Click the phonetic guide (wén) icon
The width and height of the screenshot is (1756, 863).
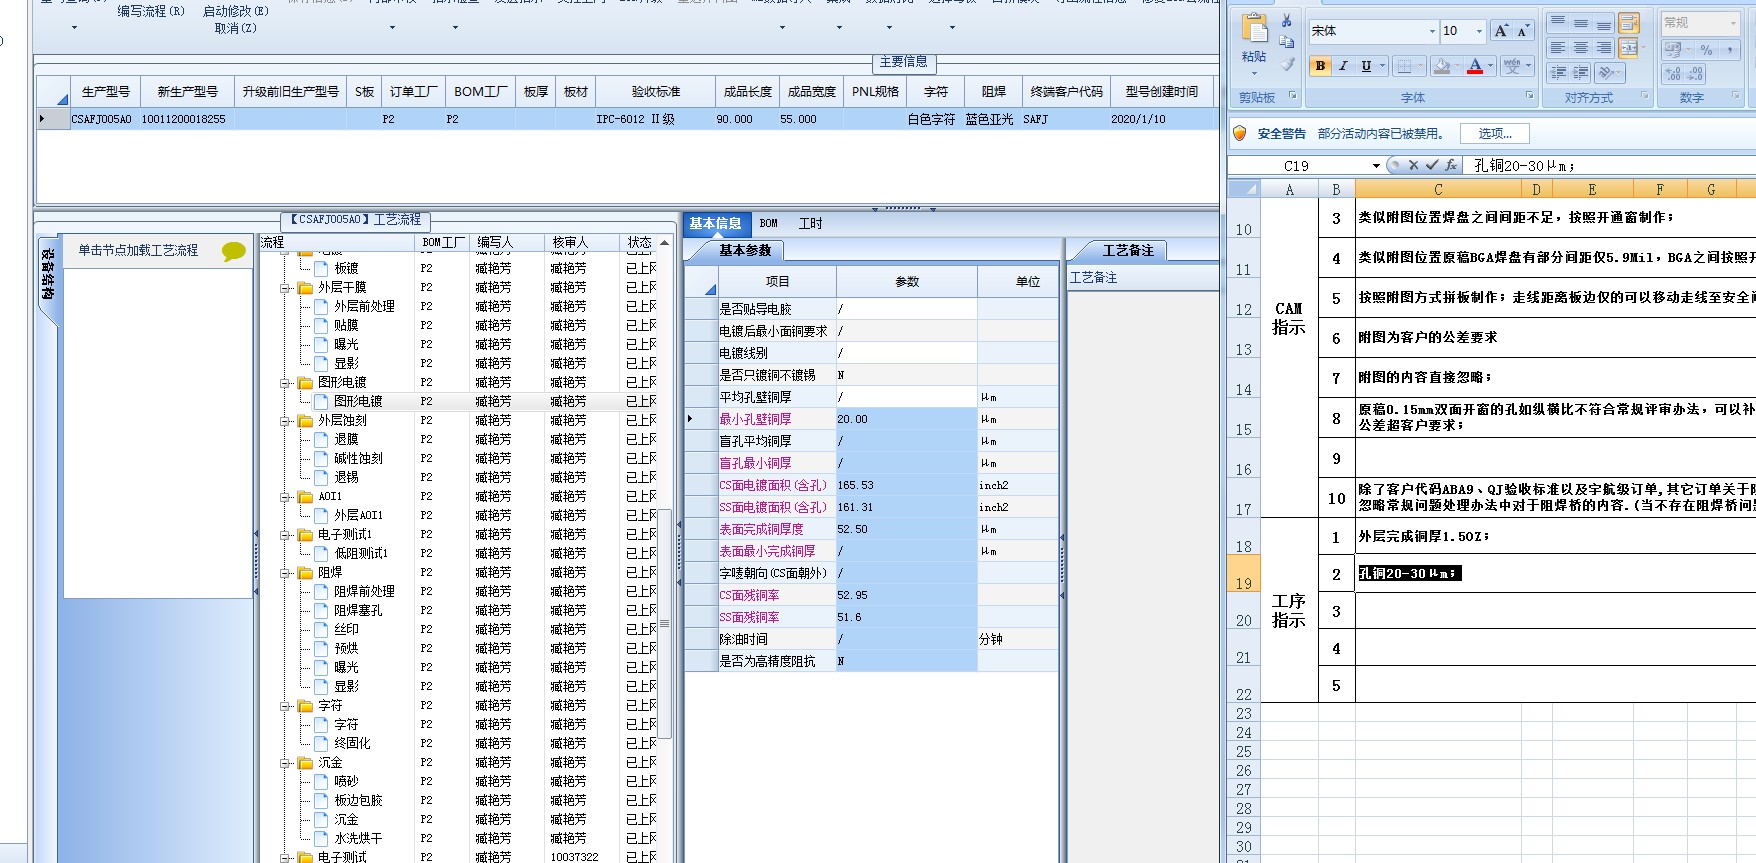(1512, 66)
